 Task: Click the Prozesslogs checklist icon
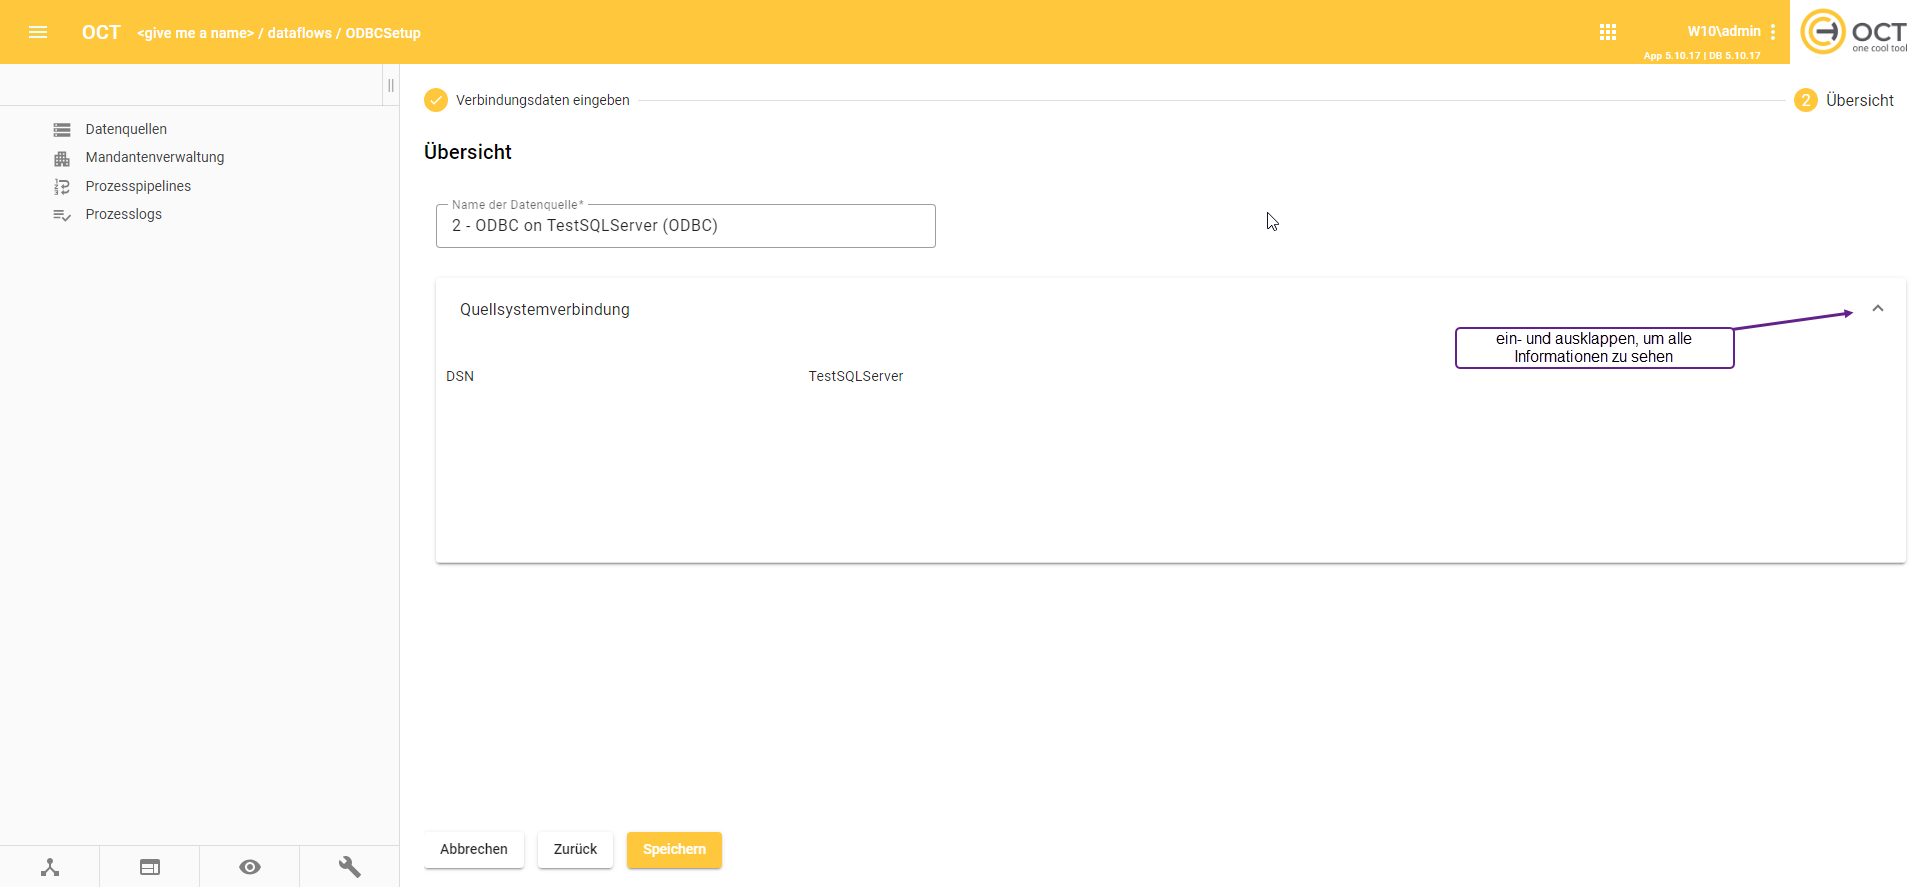point(62,215)
